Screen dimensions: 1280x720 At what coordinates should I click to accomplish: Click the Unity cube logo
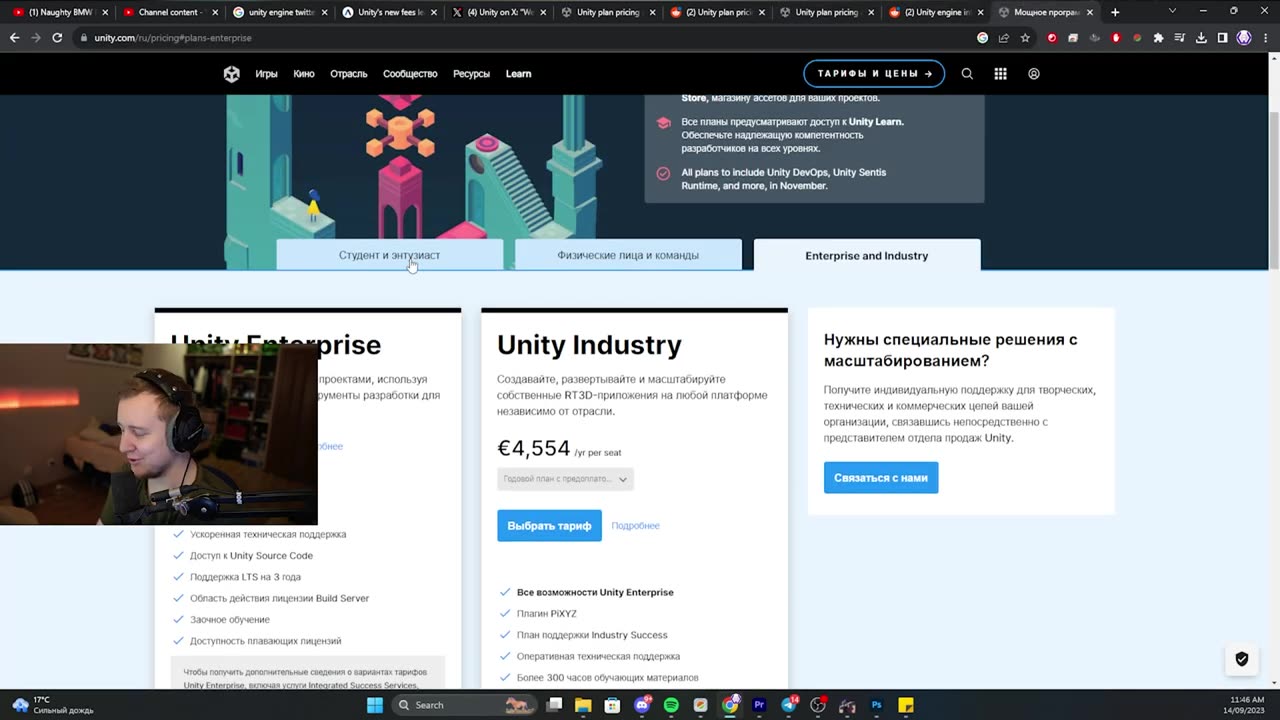[231, 74]
